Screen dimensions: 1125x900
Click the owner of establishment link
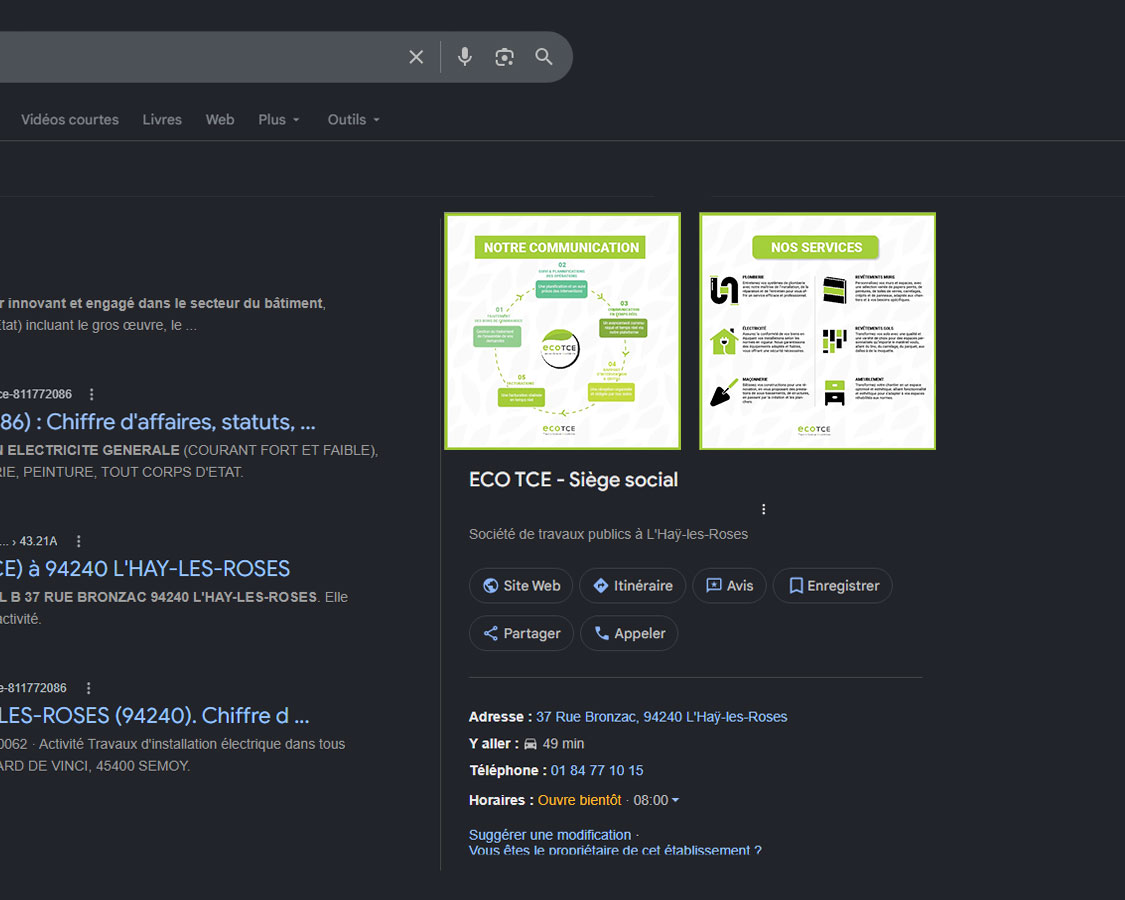615,850
